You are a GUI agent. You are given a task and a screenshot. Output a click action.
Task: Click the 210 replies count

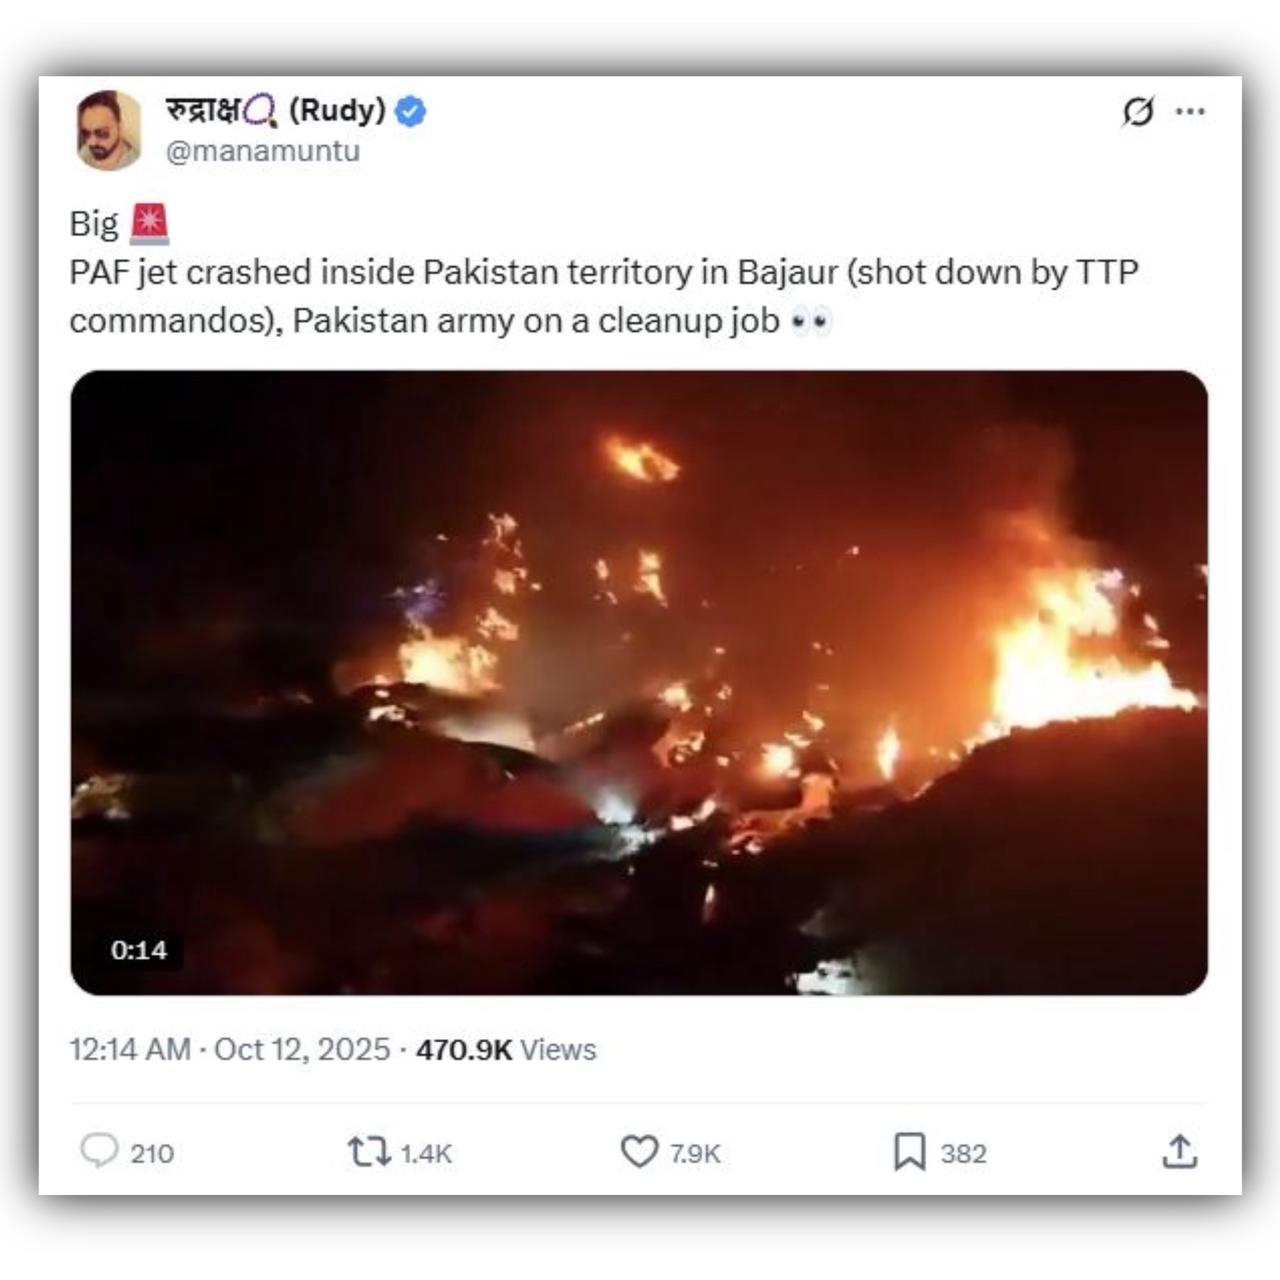[x=152, y=1154]
